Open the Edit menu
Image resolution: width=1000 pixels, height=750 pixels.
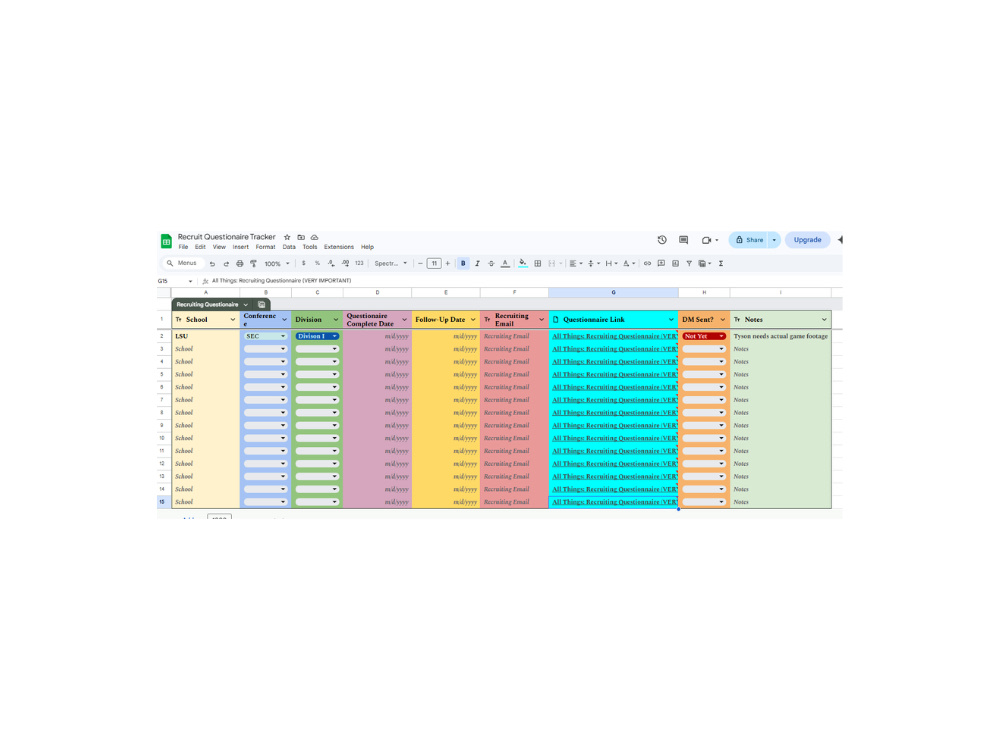tap(200, 247)
